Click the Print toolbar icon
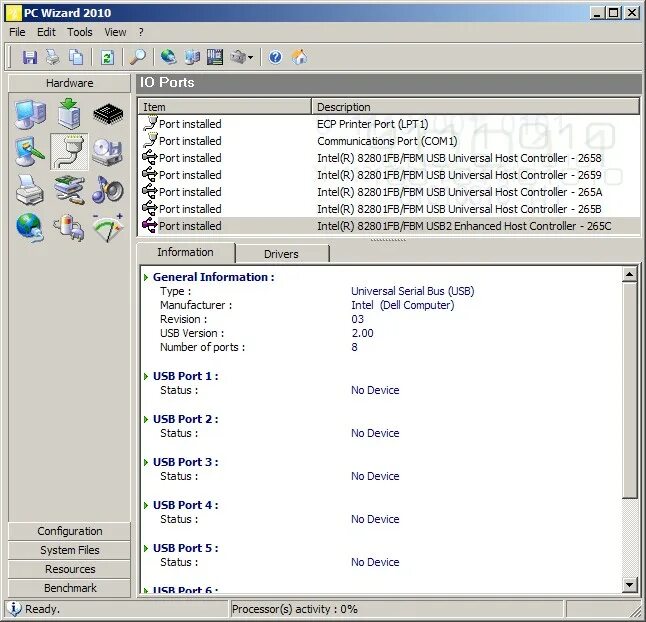The image size is (646, 622). click(x=53, y=57)
